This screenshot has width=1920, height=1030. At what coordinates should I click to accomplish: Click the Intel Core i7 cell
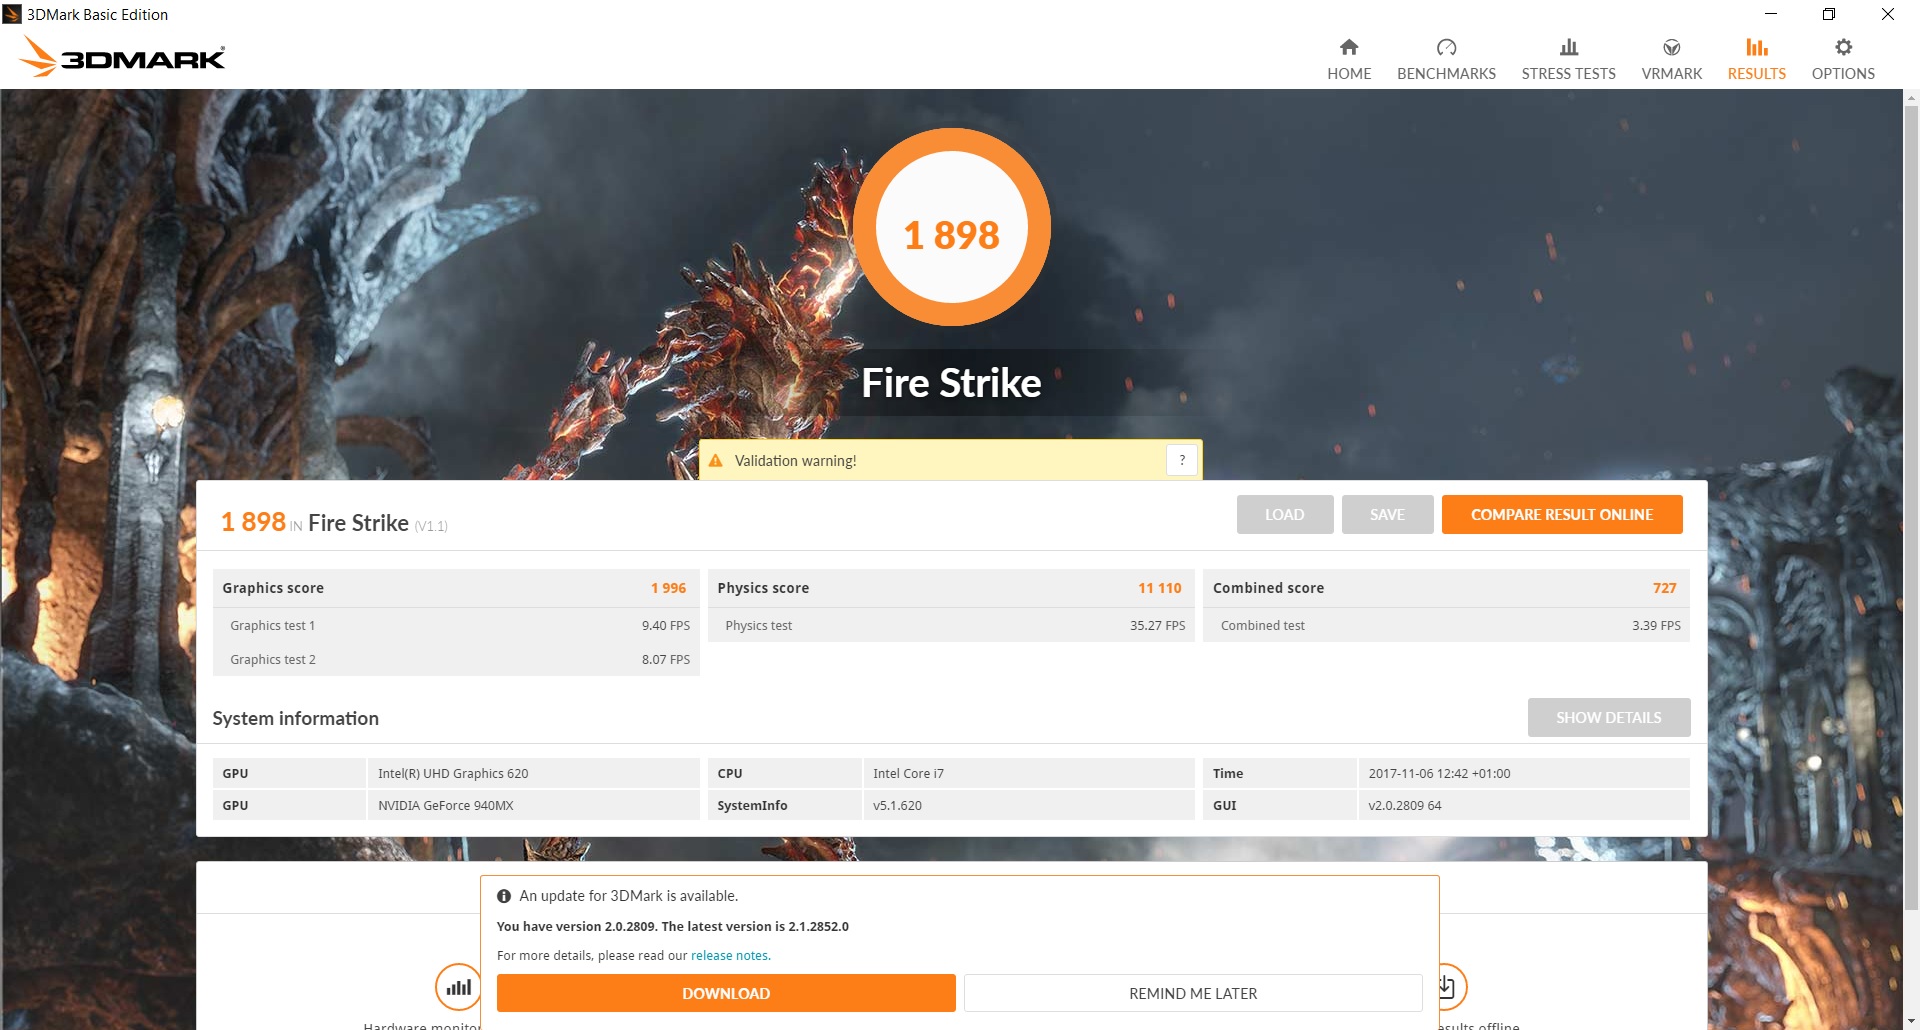coord(1028,773)
